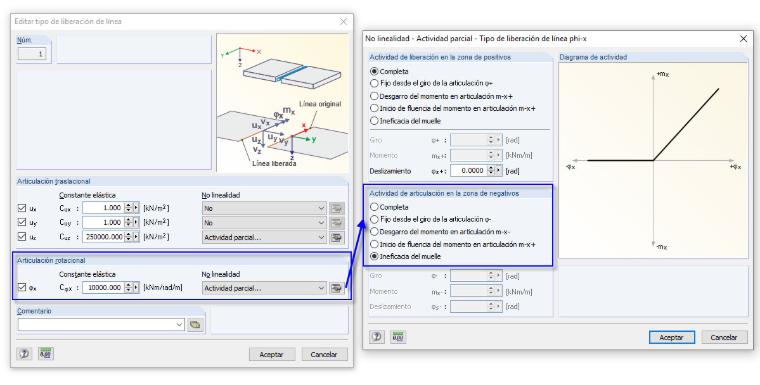Click units icon in nonlinearity dialog

pyautogui.click(x=398, y=337)
